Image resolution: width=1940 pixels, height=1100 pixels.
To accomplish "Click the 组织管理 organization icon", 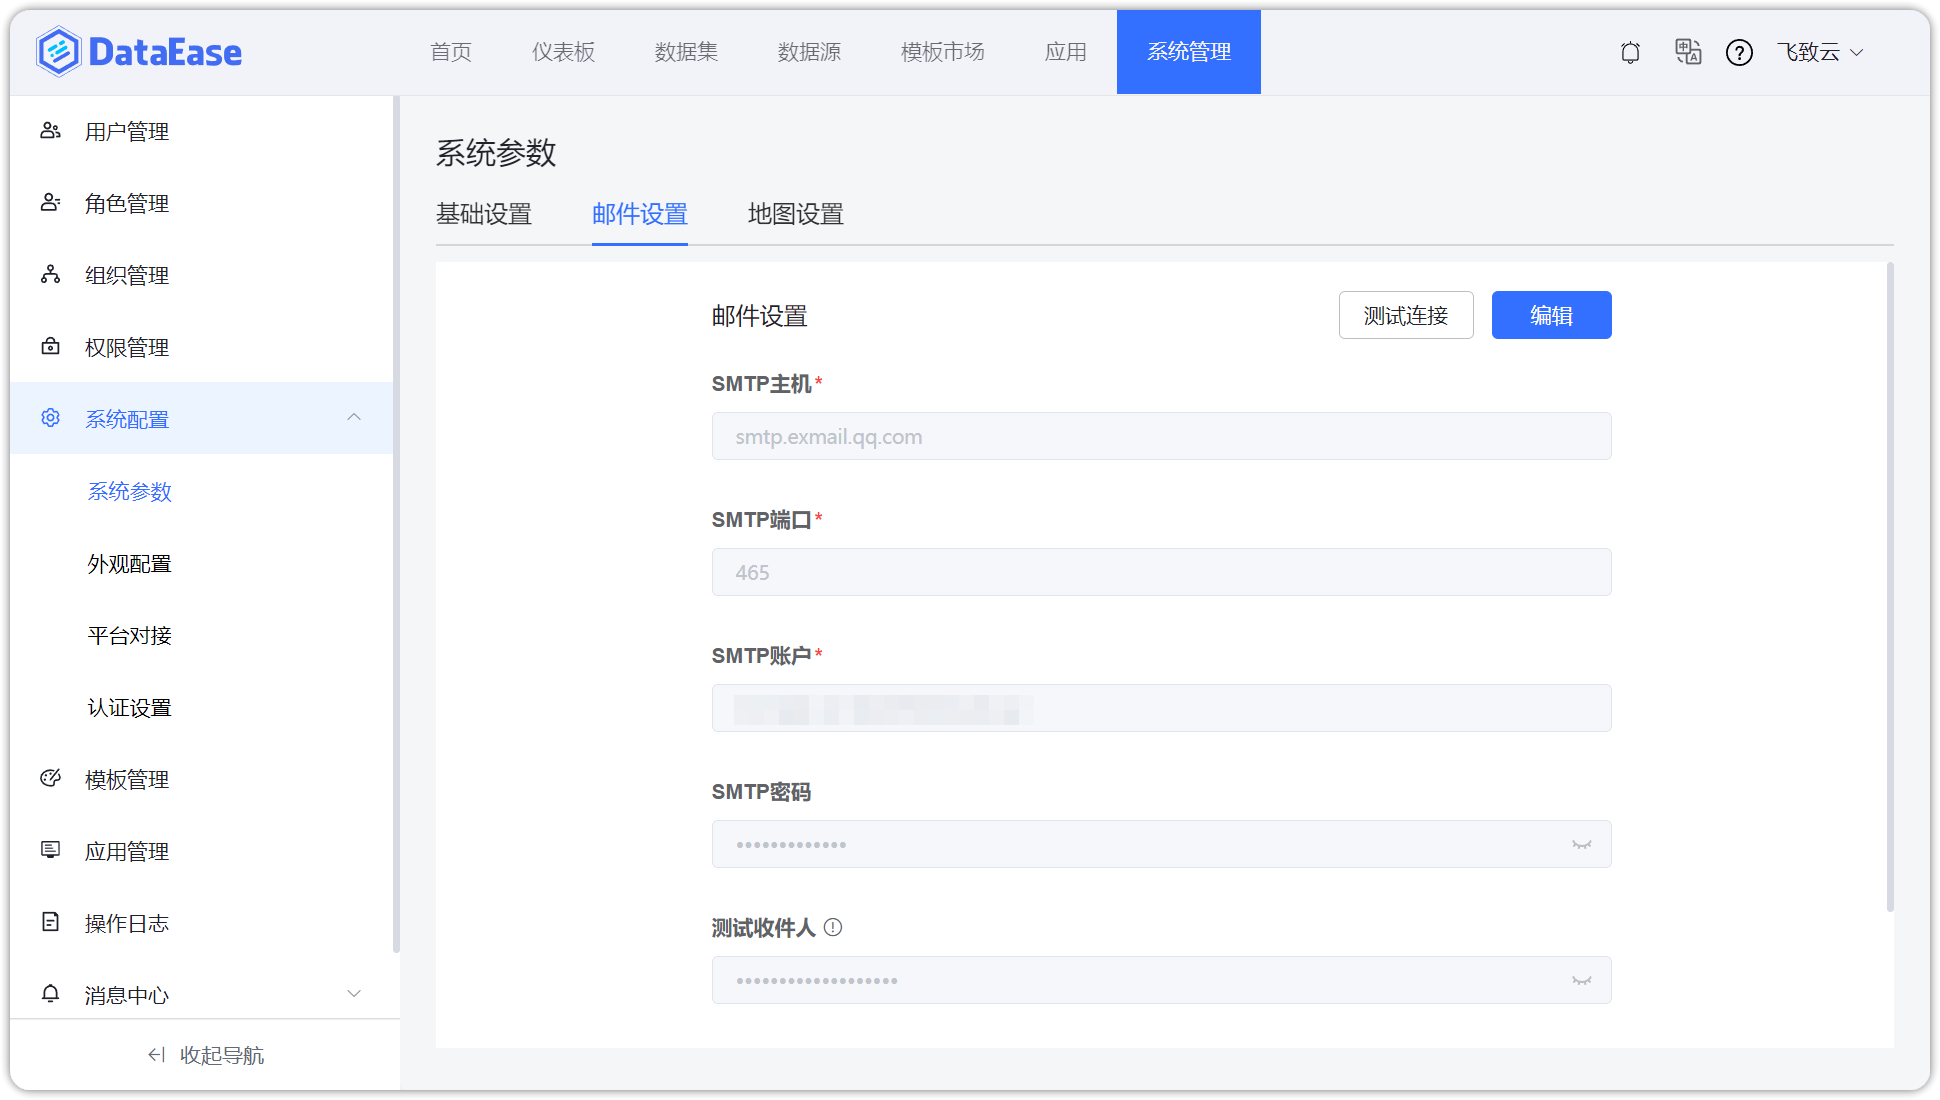I will click(50, 275).
